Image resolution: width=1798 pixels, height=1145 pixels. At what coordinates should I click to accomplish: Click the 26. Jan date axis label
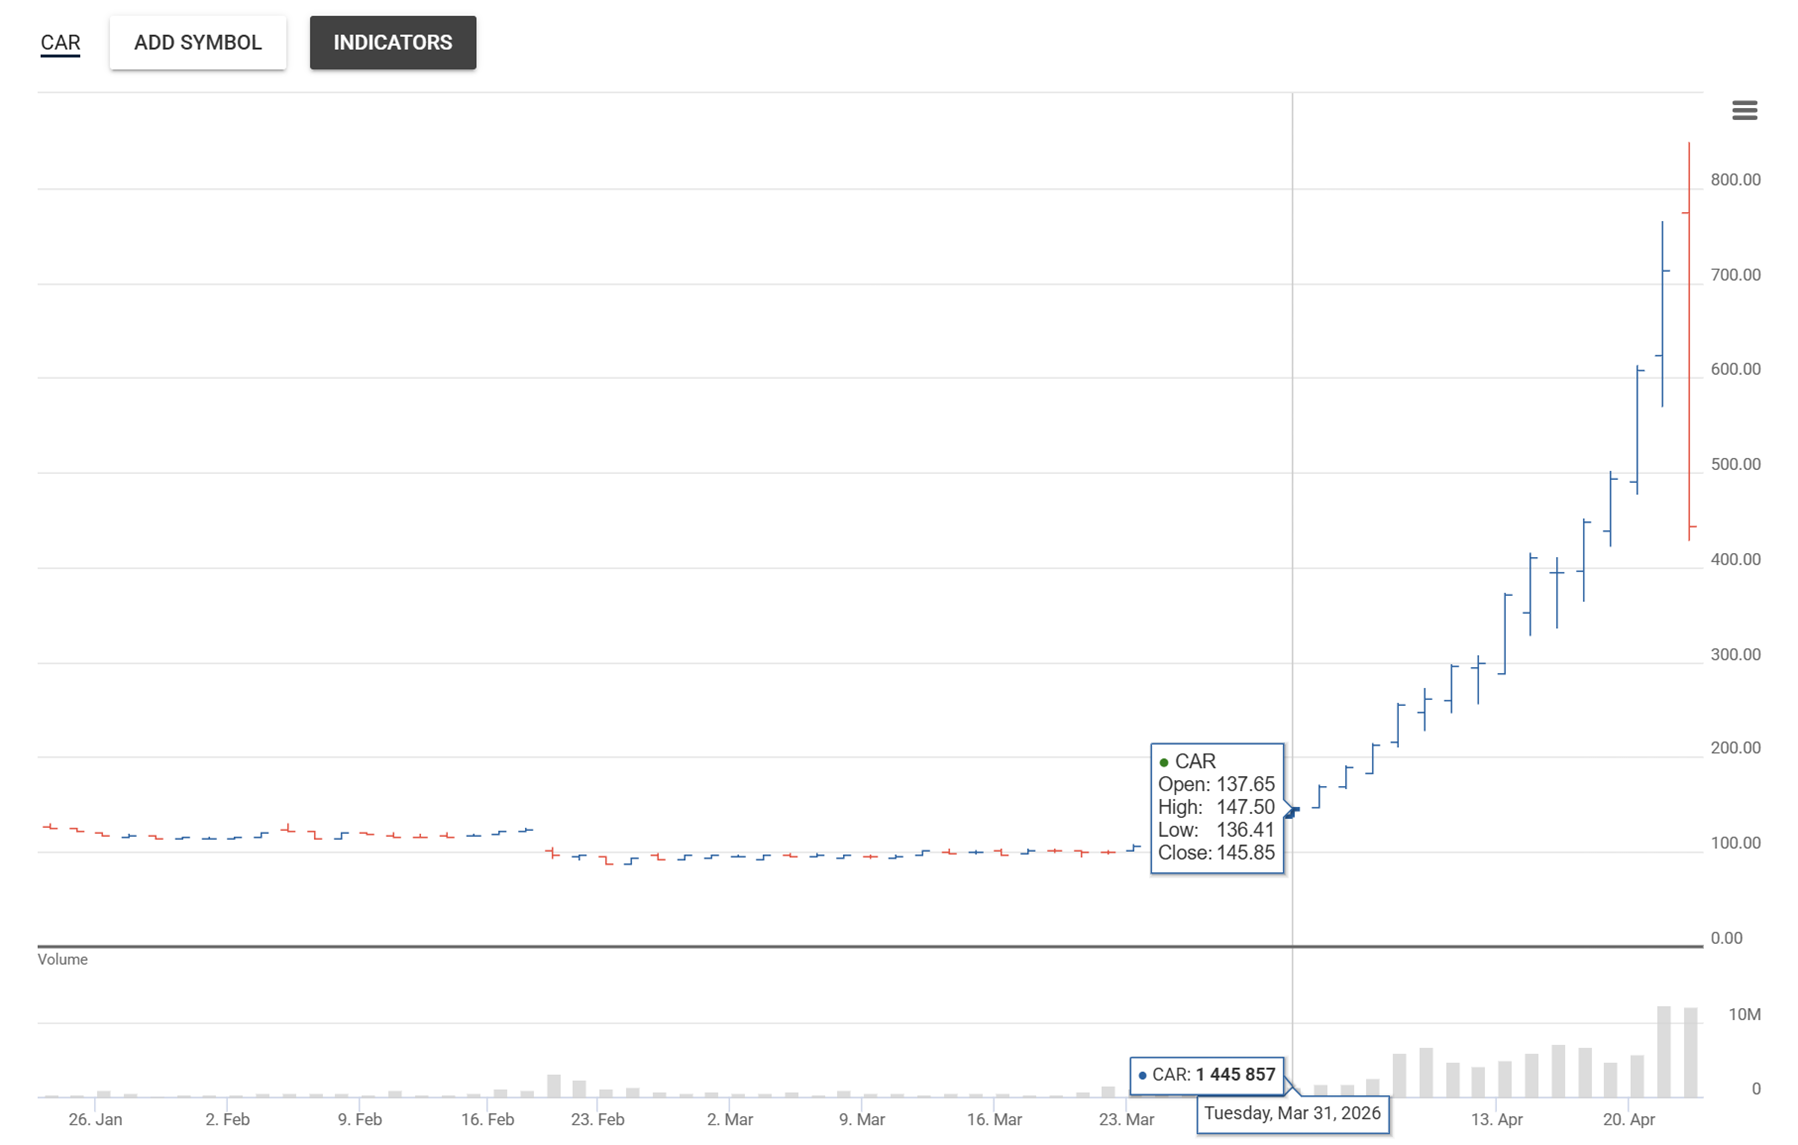pos(95,1120)
